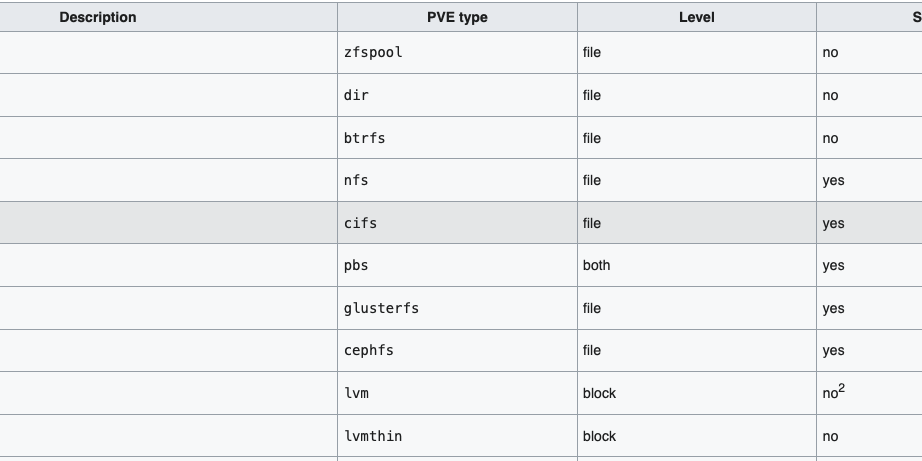The width and height of the screenshot is (922, 461).
Task: Click the PVE type column header
Action: pos(457,17)
